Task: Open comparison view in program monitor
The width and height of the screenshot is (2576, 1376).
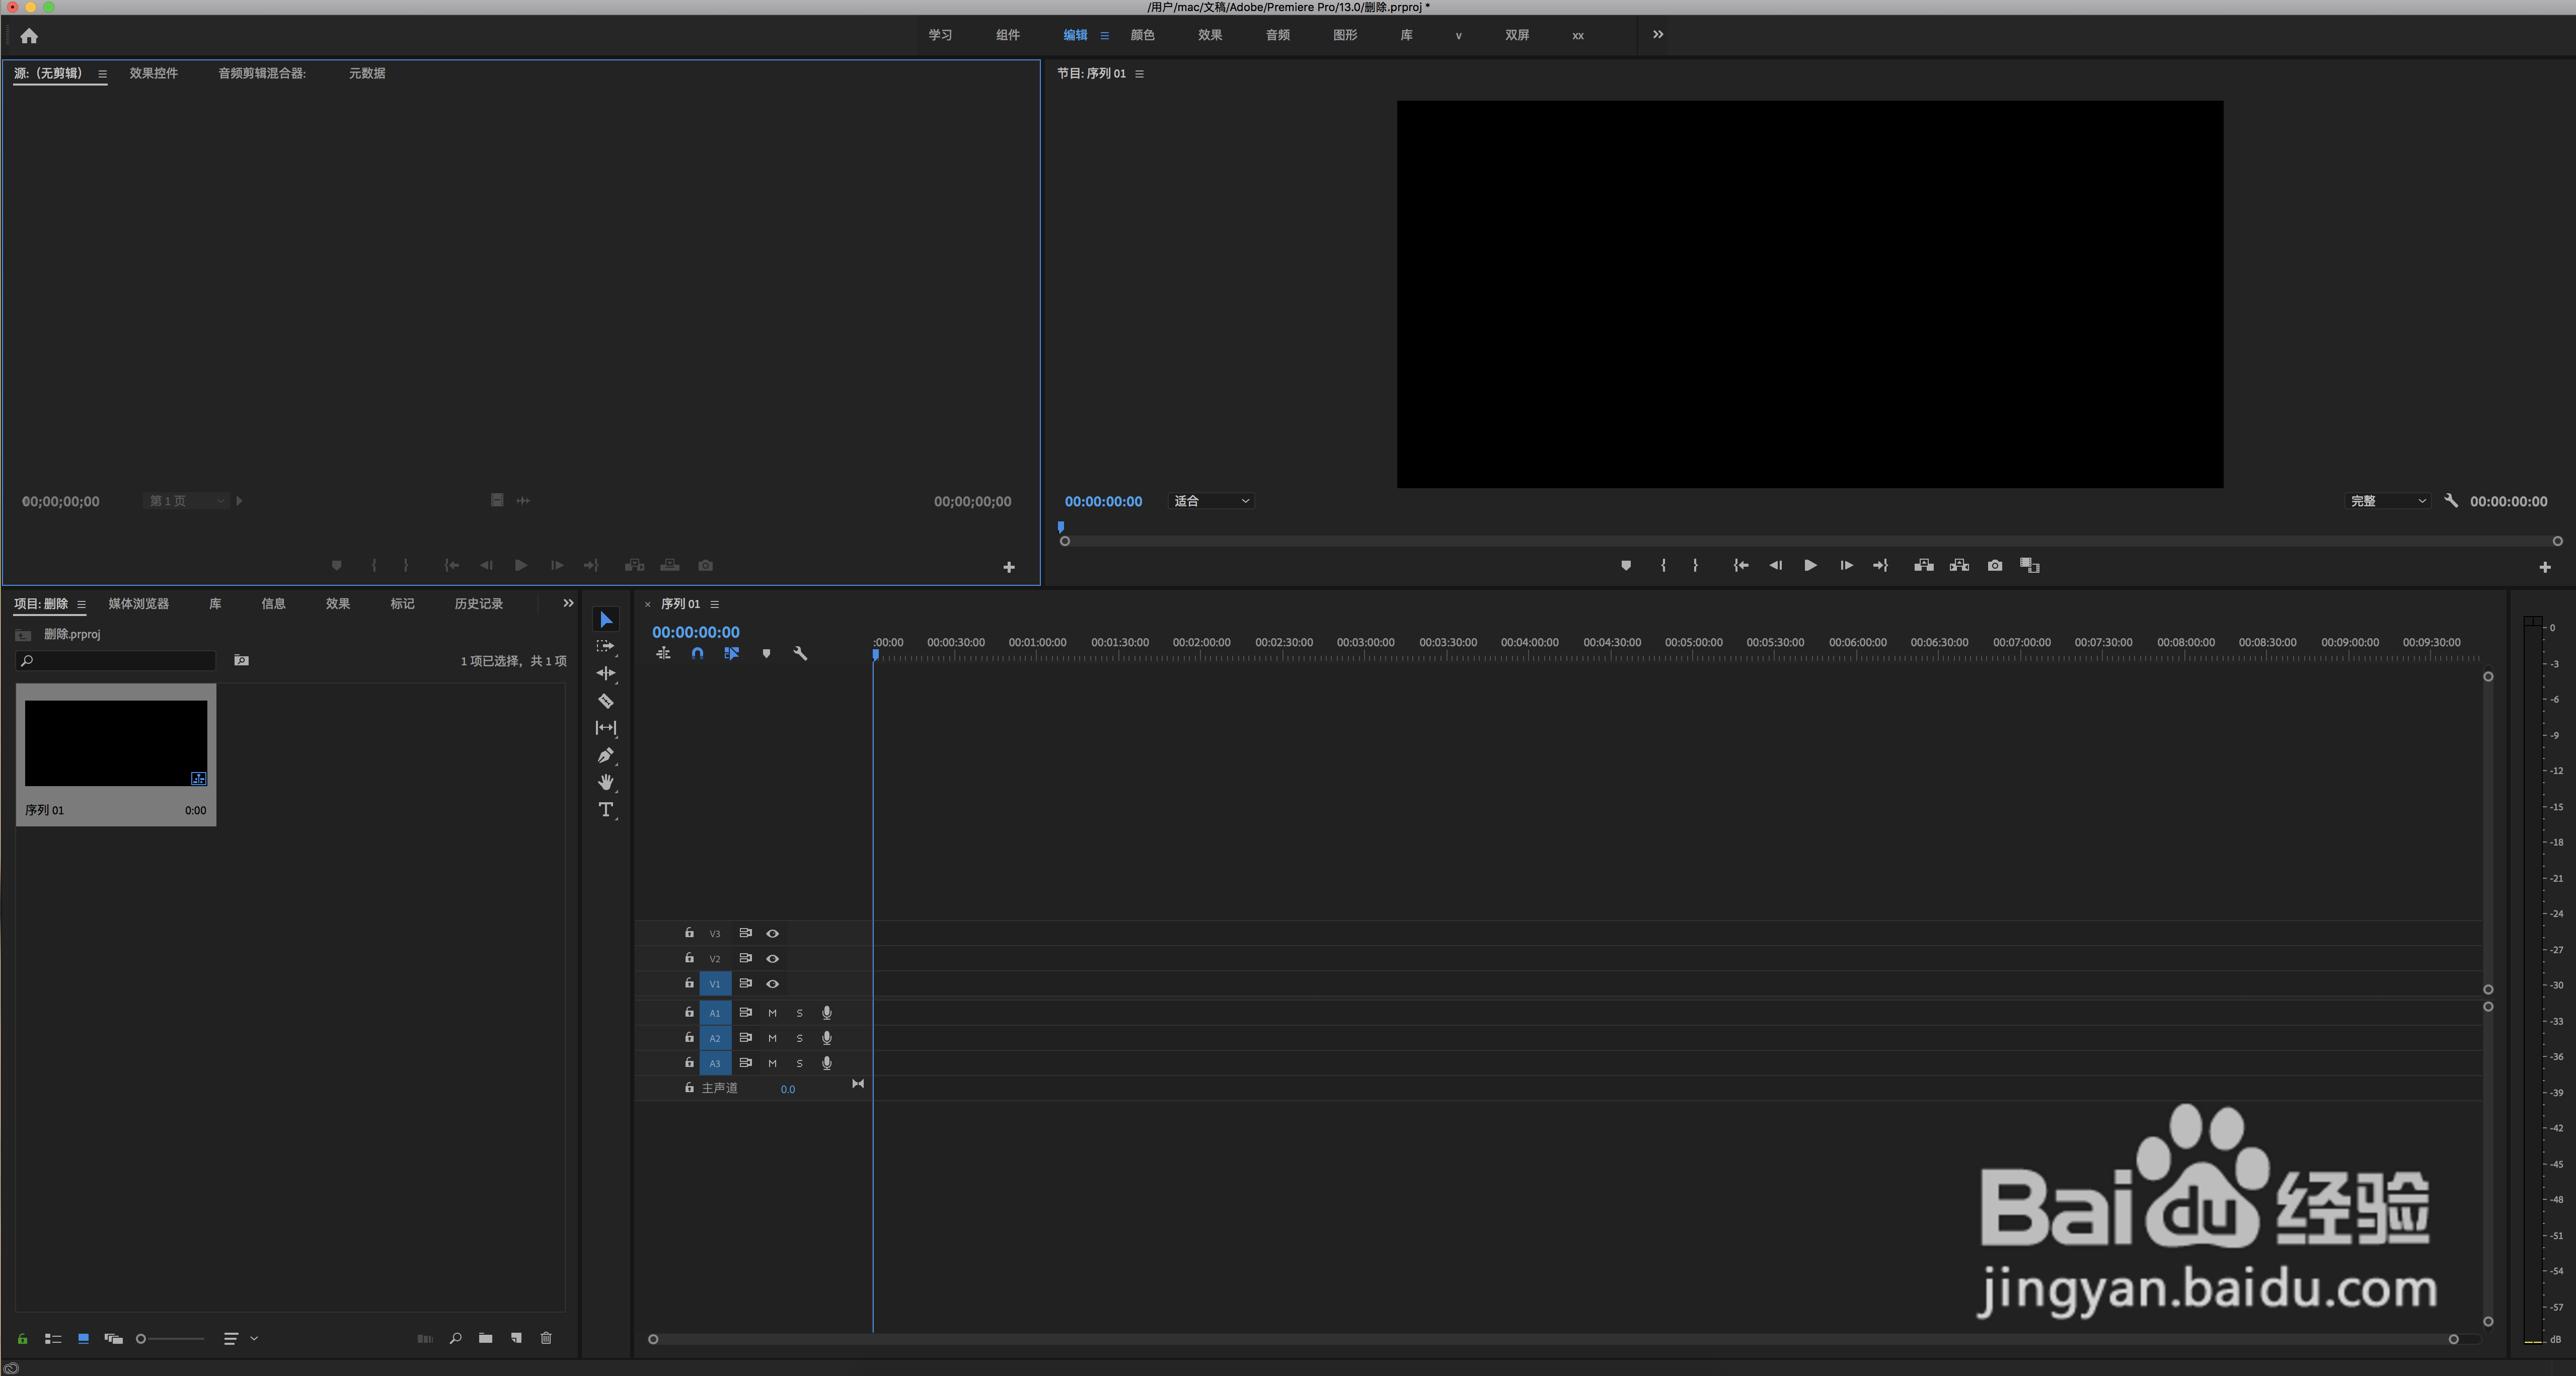Action: coord(2030,566)
